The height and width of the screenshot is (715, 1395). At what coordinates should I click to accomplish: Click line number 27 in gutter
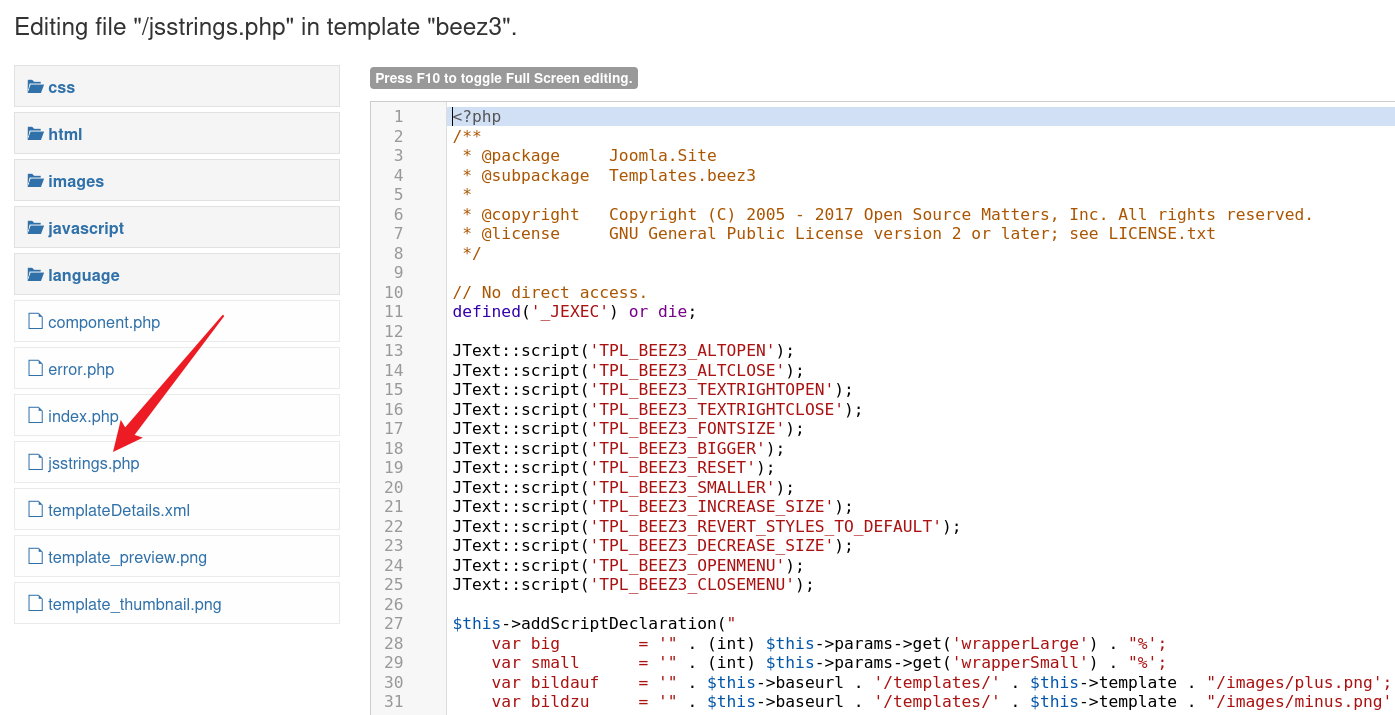(x=393, y=623)
